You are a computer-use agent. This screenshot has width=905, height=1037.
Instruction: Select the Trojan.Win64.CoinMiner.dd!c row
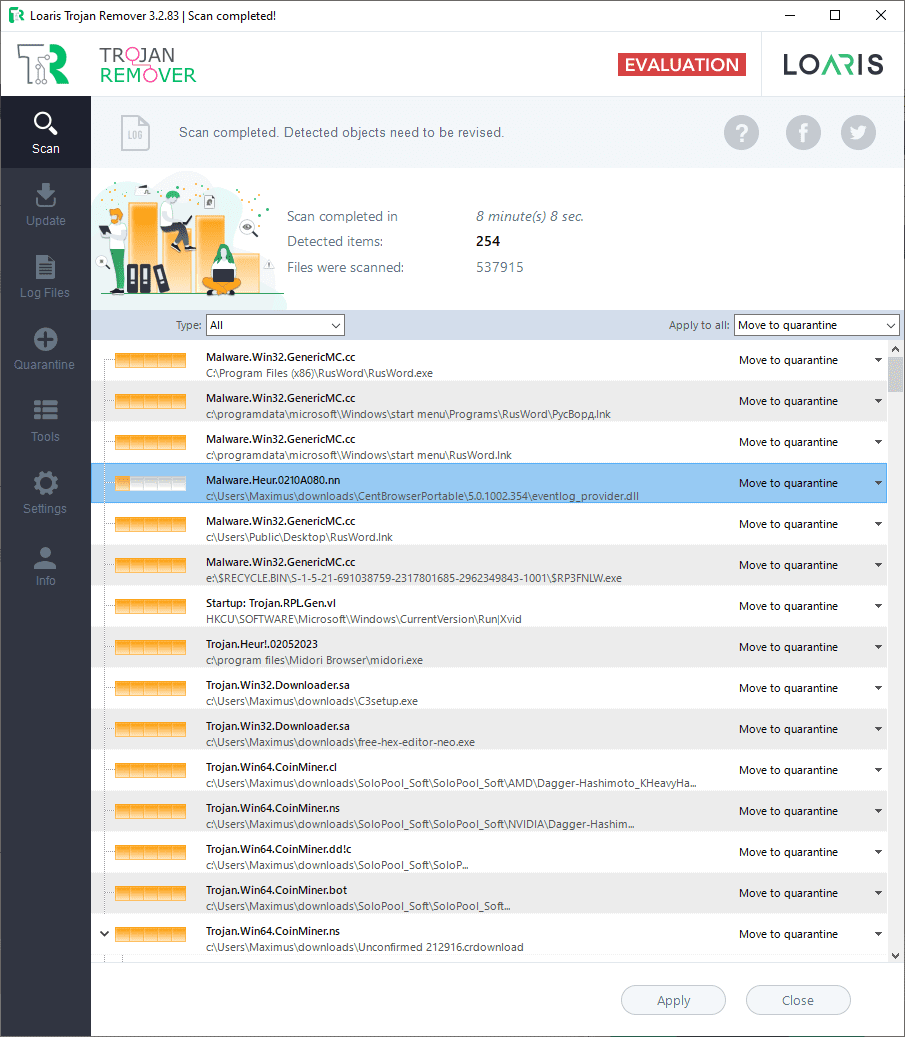[489, 852]
